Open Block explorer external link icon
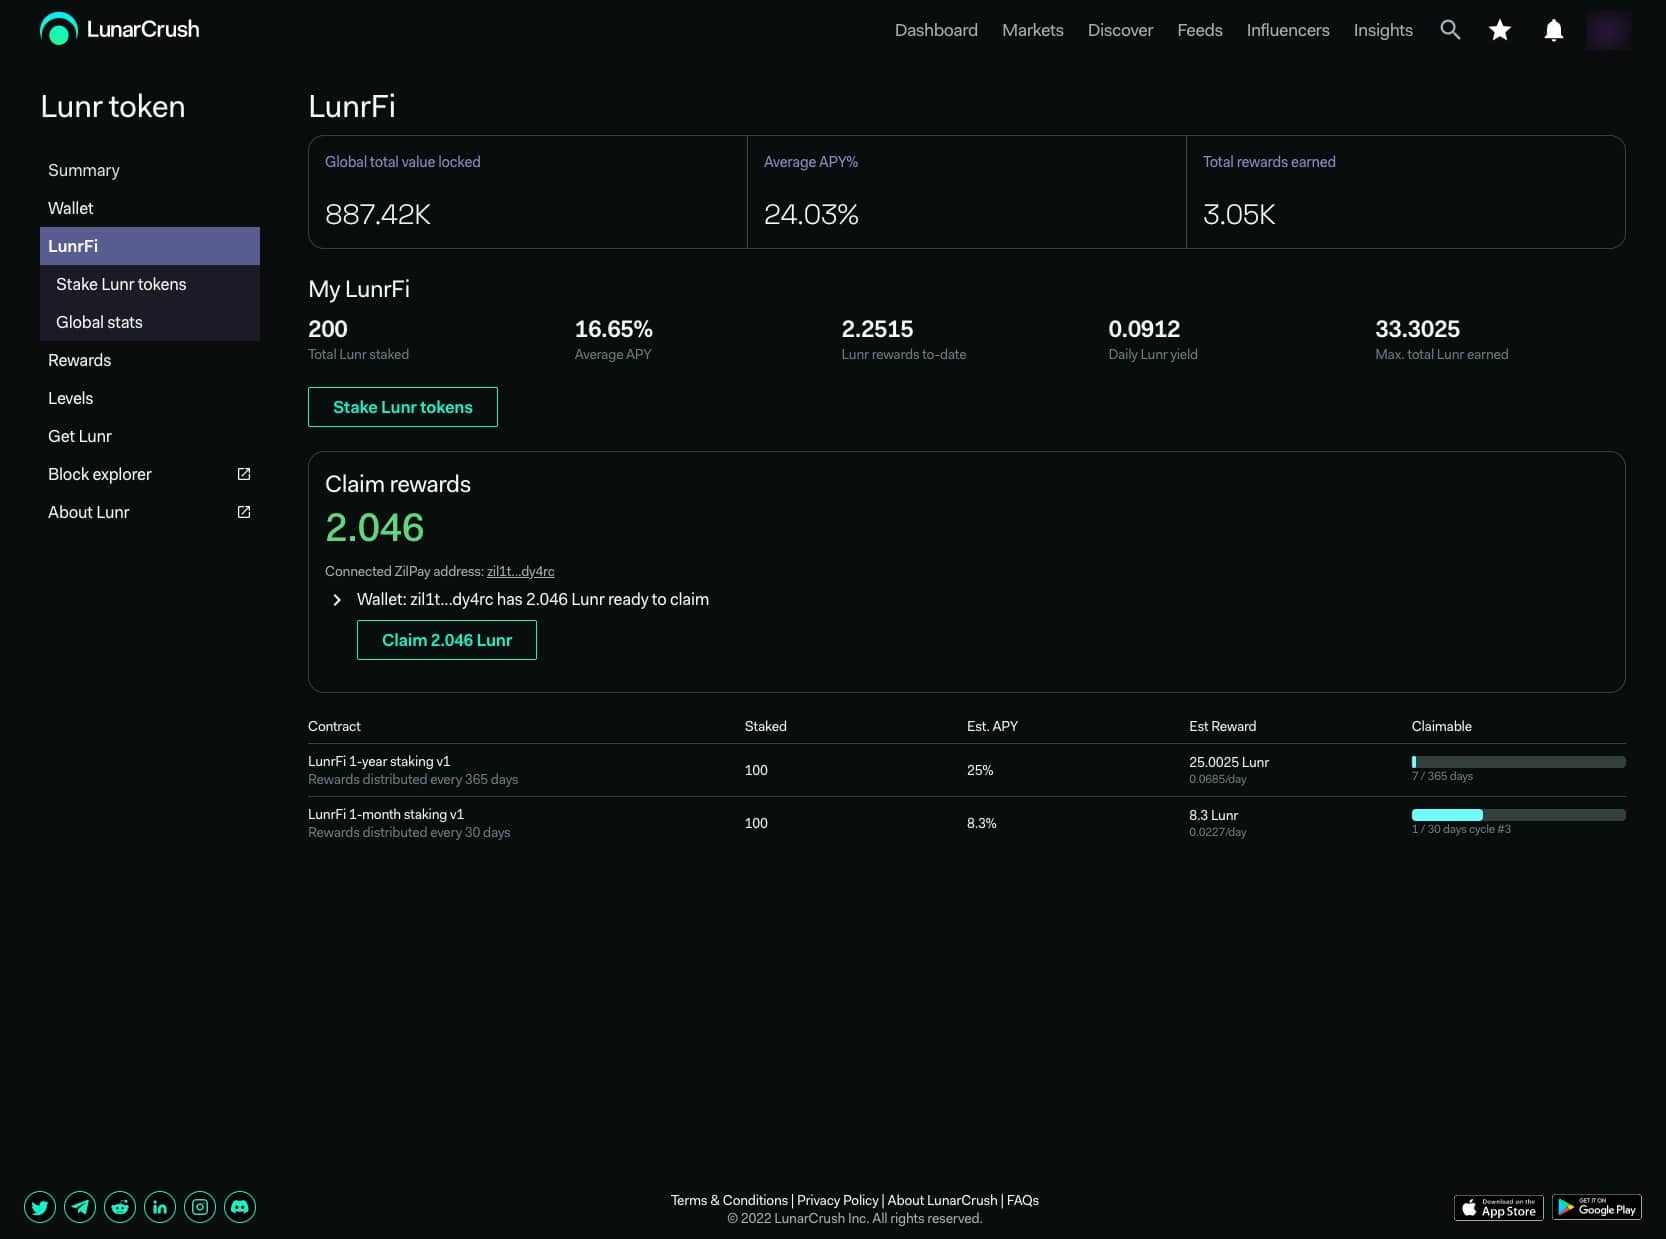This screenshot has width=1666, height=1239. pyautogui.click(x=244, y=474)
